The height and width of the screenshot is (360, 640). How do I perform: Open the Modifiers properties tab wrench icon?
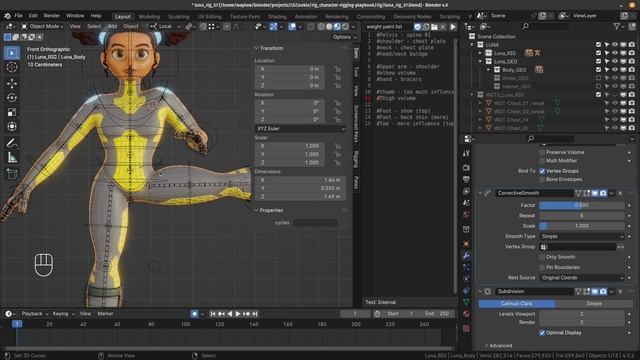click(x=466, y=256)
